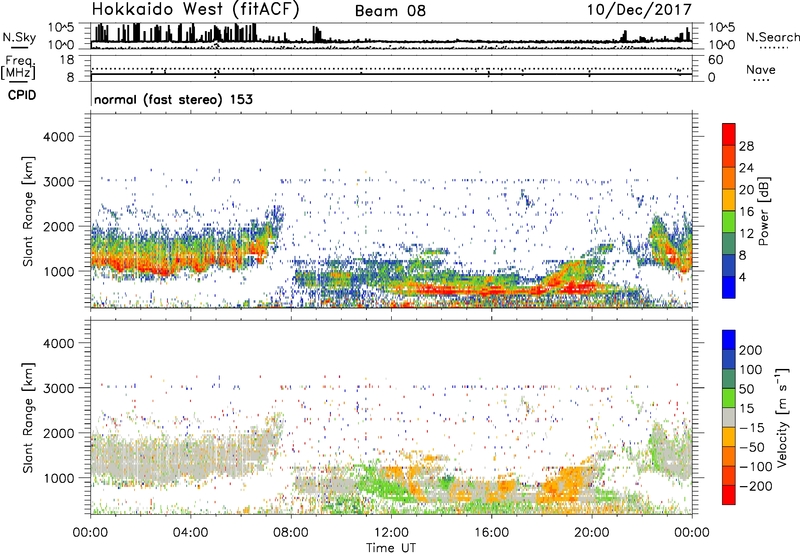800x554 pixels.
Task: Click the '4' power colorbar tick
Action: (743, 277)
